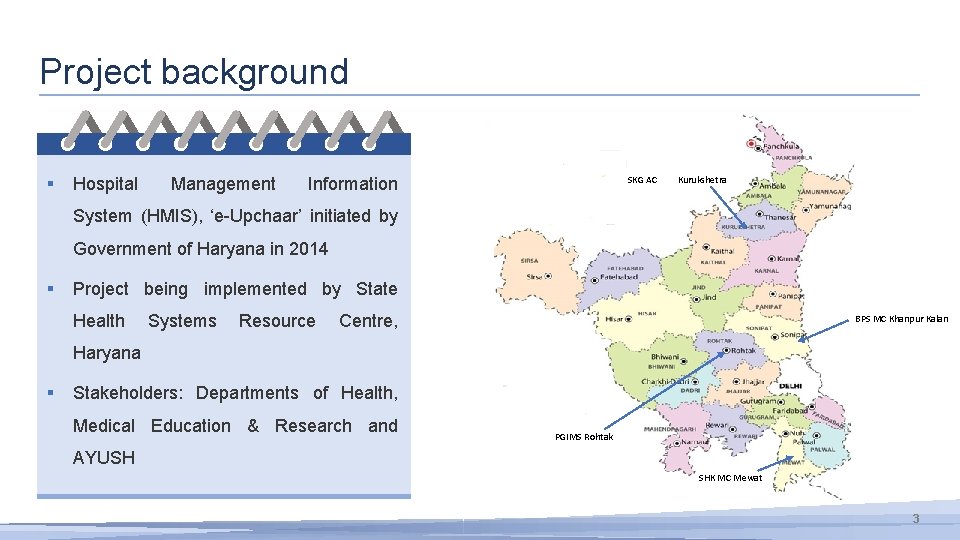Click the DADRI district label

(x=691, y=390)
